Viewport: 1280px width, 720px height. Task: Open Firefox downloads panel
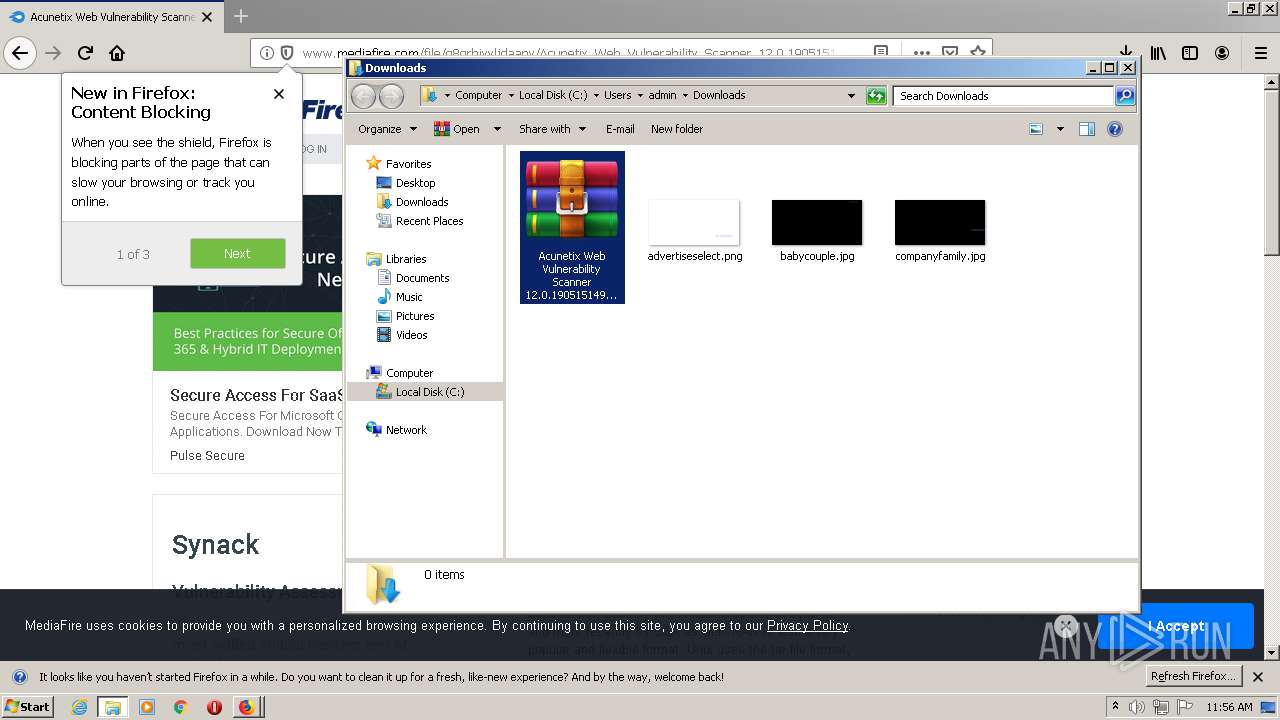tap(1125, 53)
